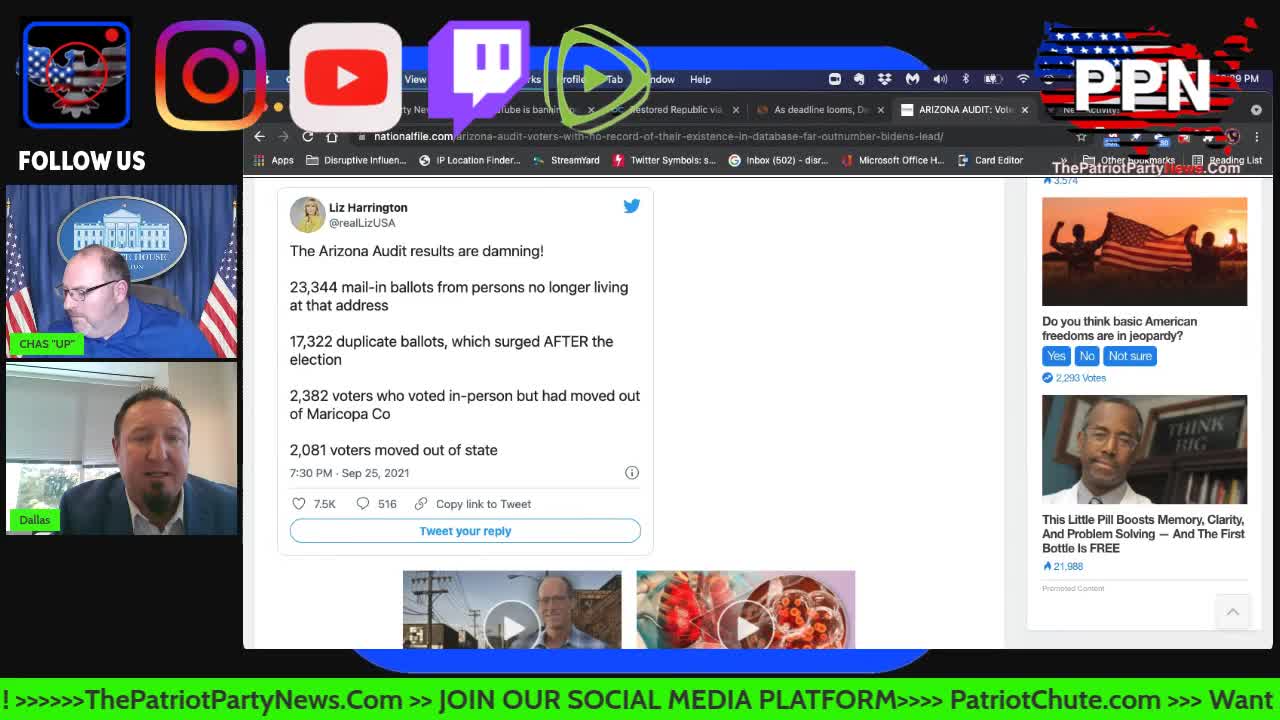Close the ARIZONA AUDIT tab
1280x720 pixels.
pos(1024,110)
